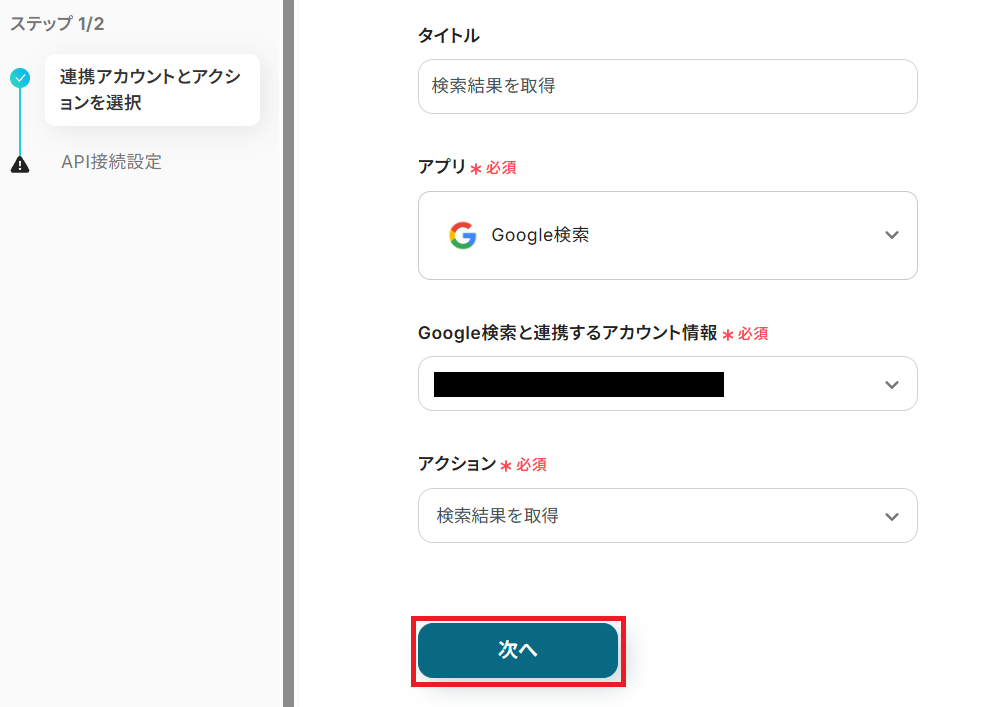
Task: Open account info dropdown chevron
Action: (892, 385)
